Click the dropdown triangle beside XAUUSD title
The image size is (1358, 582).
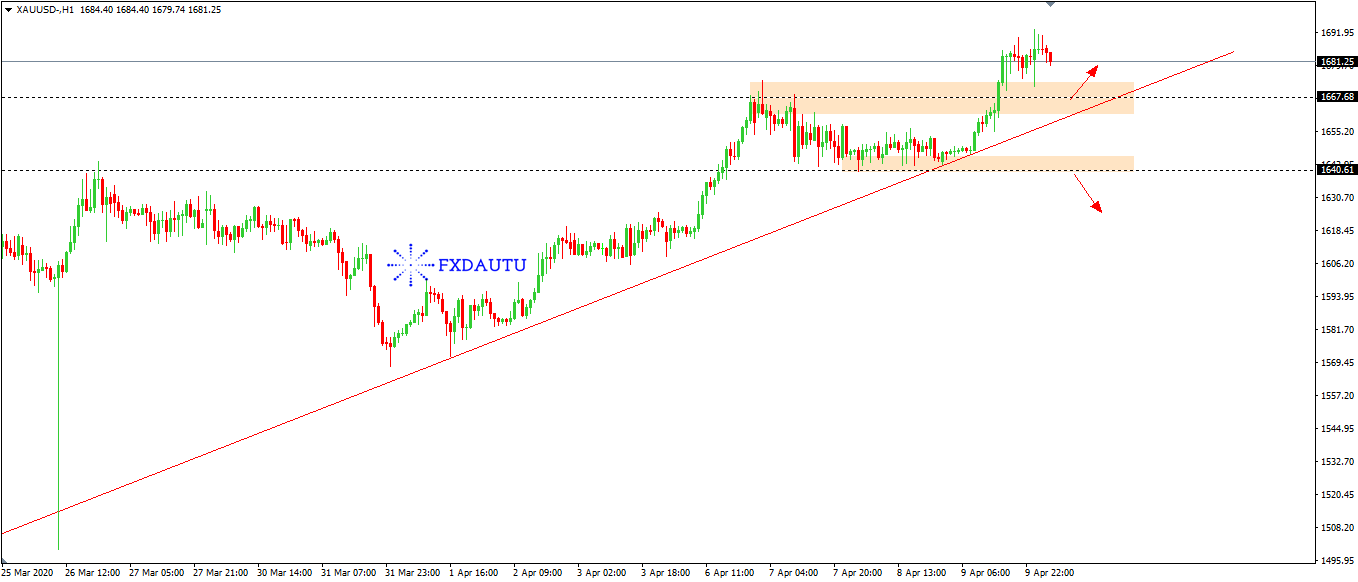(x=8, y=9)
